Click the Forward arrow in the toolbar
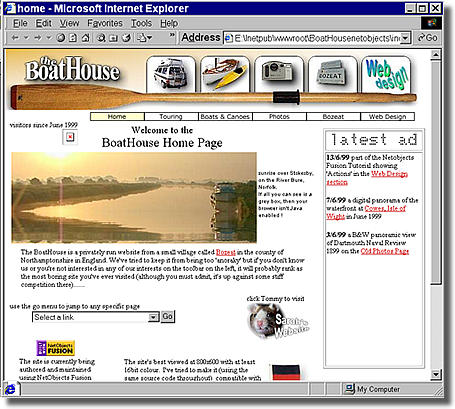The height and width of the screenshot is (409, 455). (x=38, y=38)
